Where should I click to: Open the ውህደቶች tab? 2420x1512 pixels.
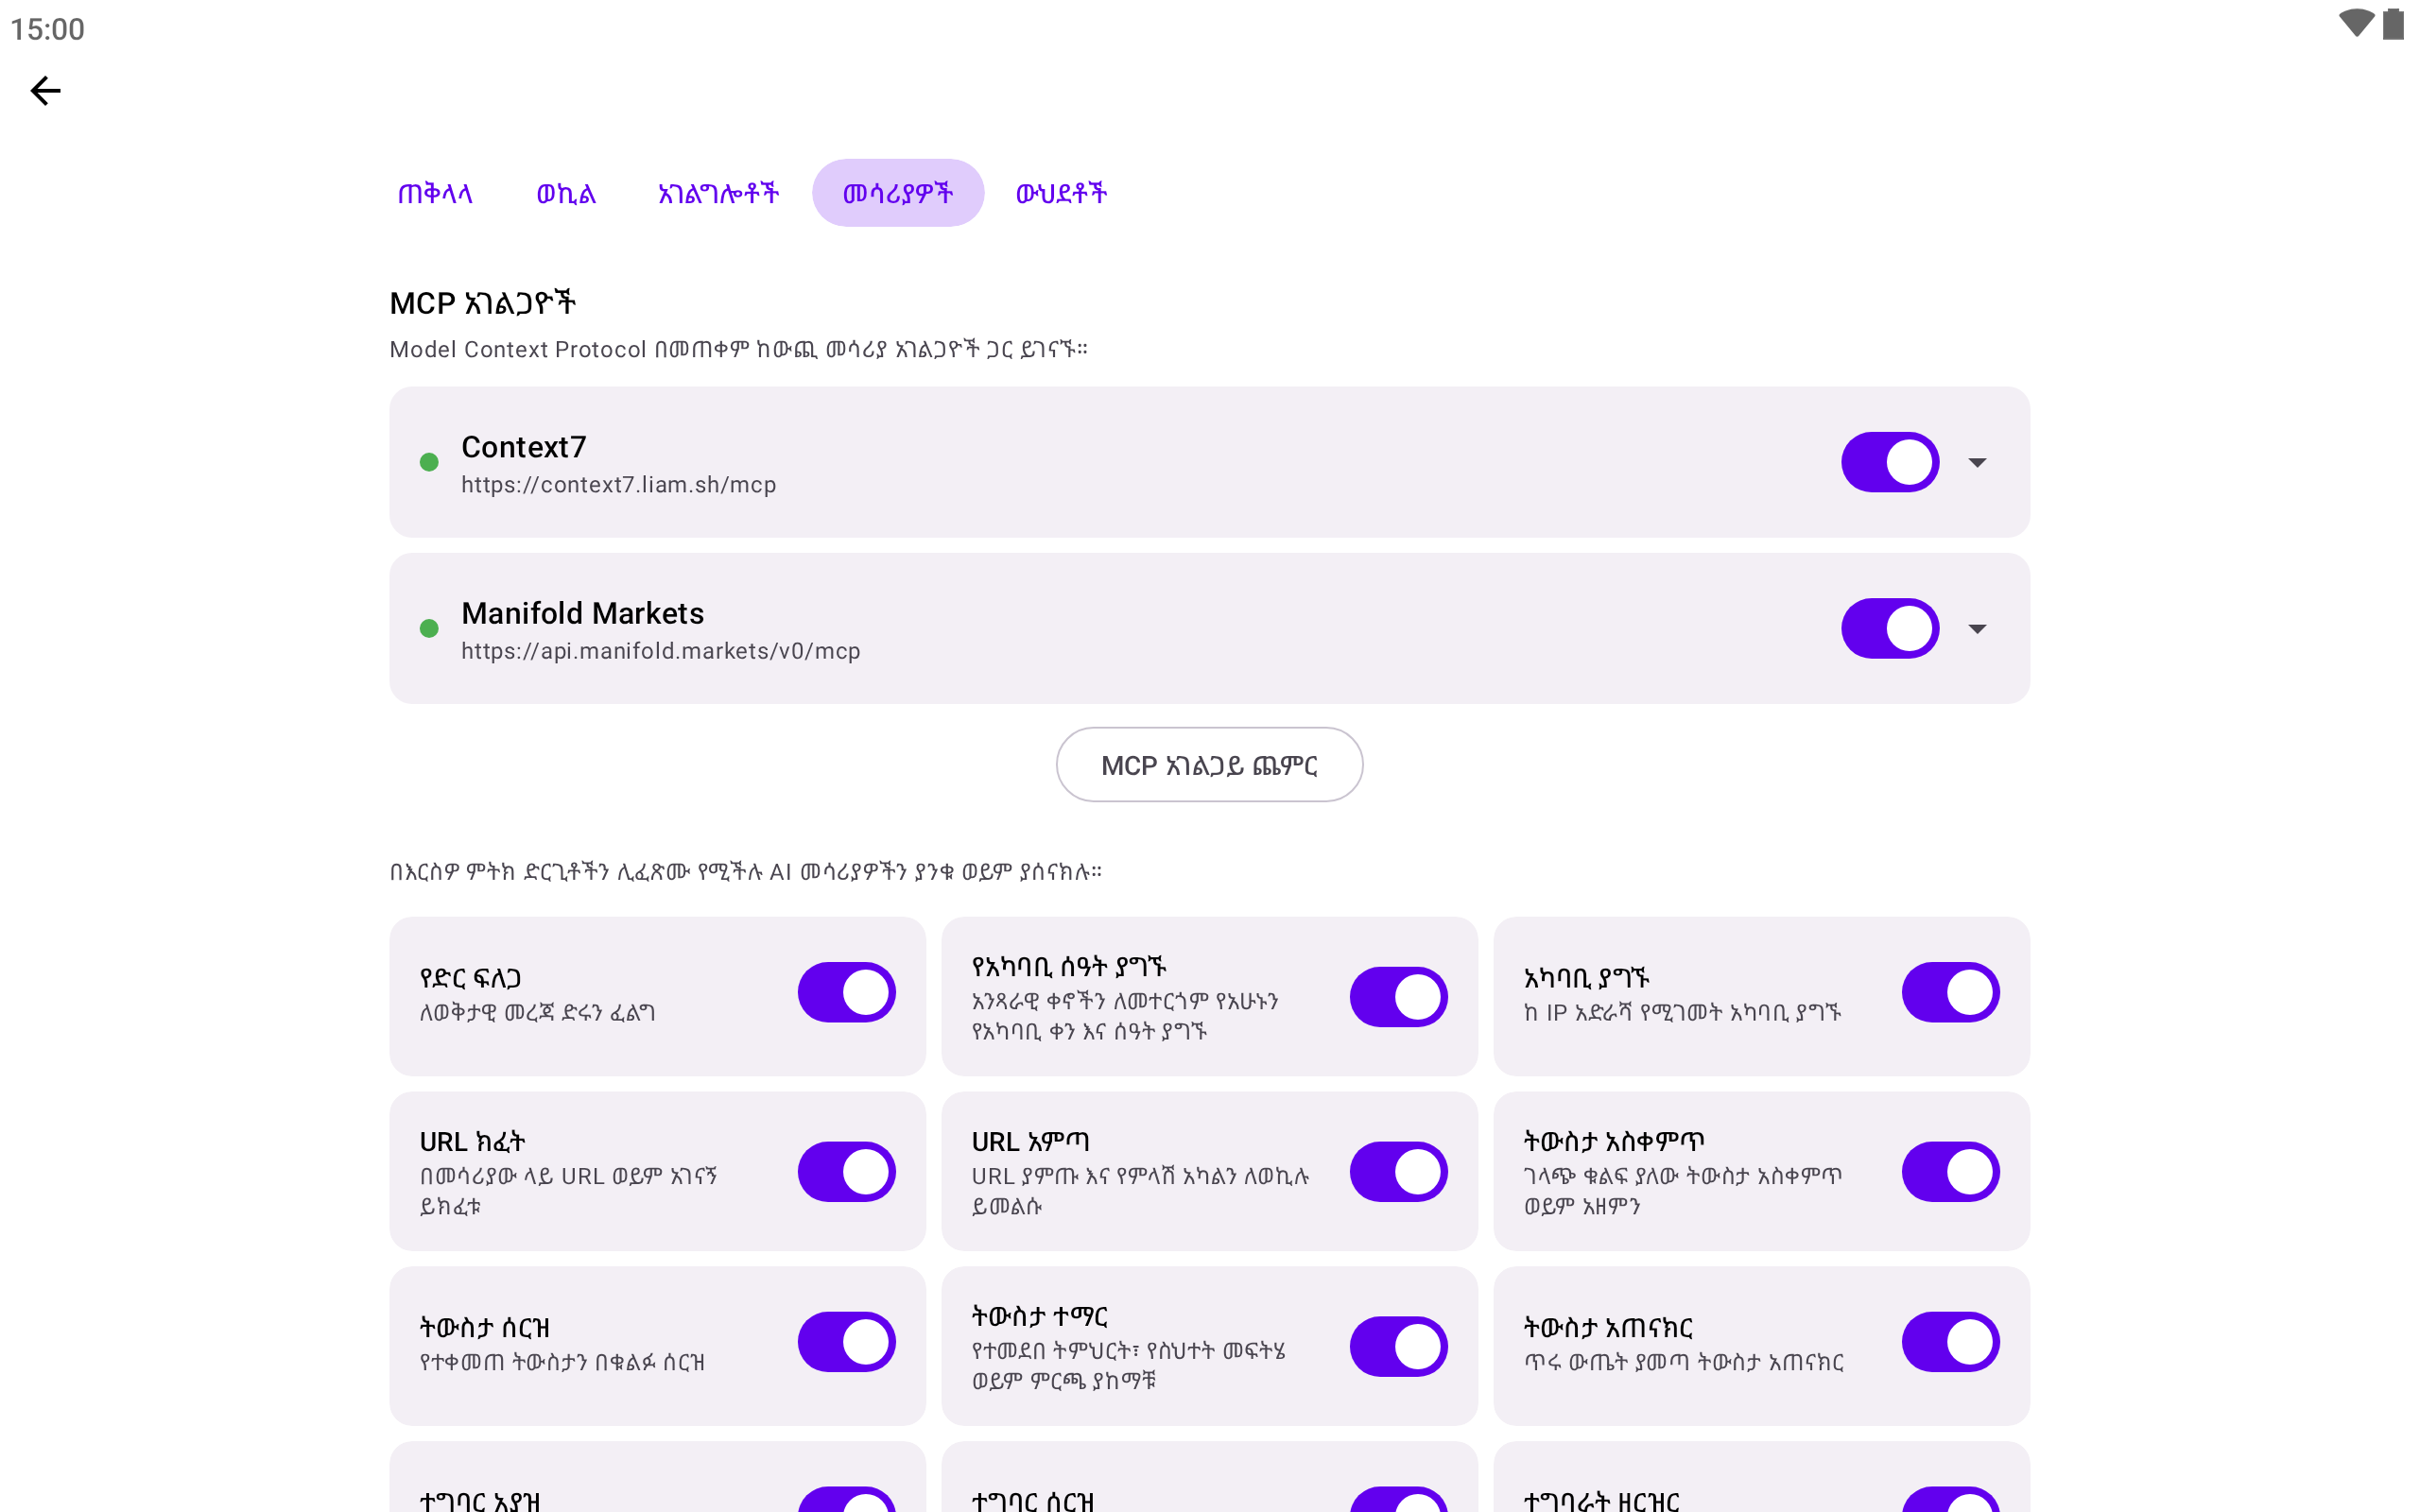pyautogui.click(x=1061, y=193)
